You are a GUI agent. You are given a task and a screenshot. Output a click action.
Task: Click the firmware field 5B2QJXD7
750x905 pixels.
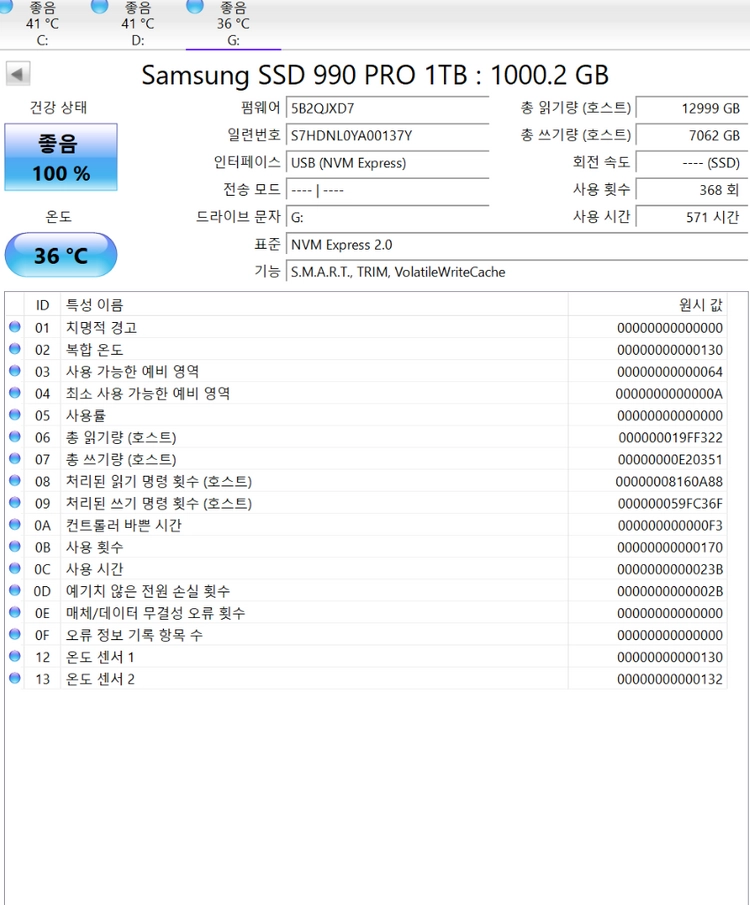(387, 109)
